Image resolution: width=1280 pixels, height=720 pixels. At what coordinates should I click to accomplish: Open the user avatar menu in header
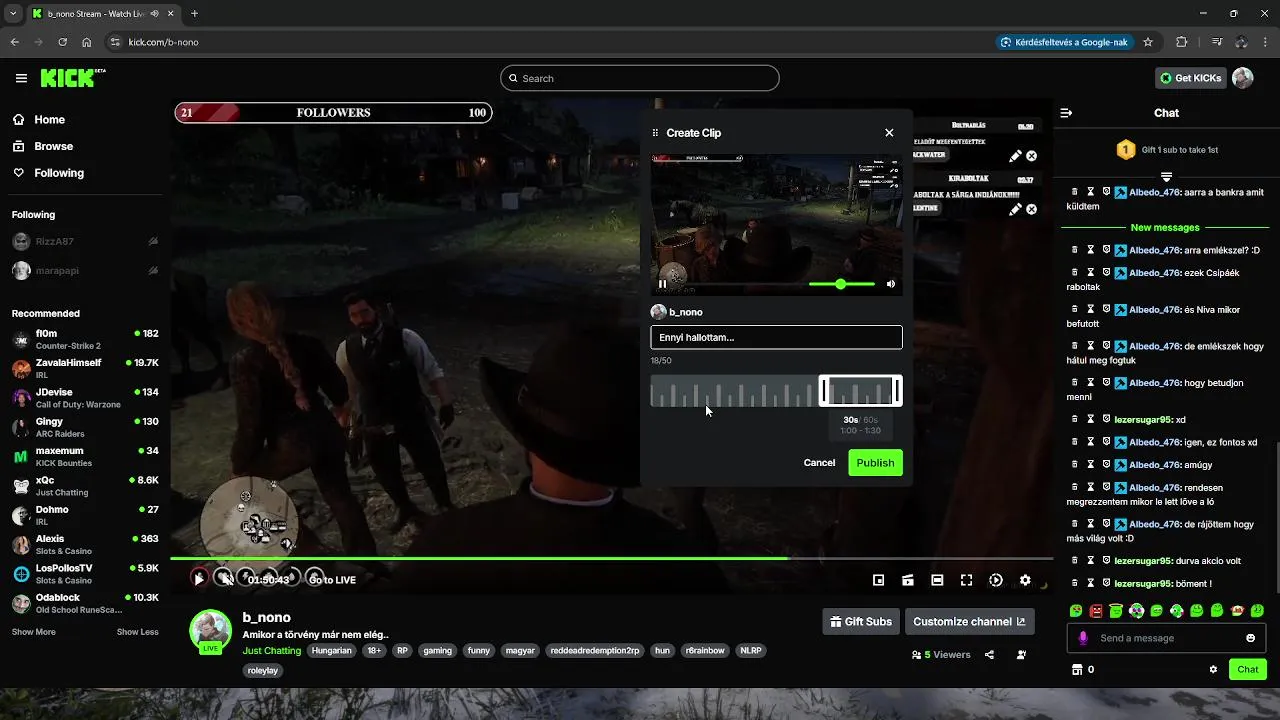click(x=1242, y=78)
